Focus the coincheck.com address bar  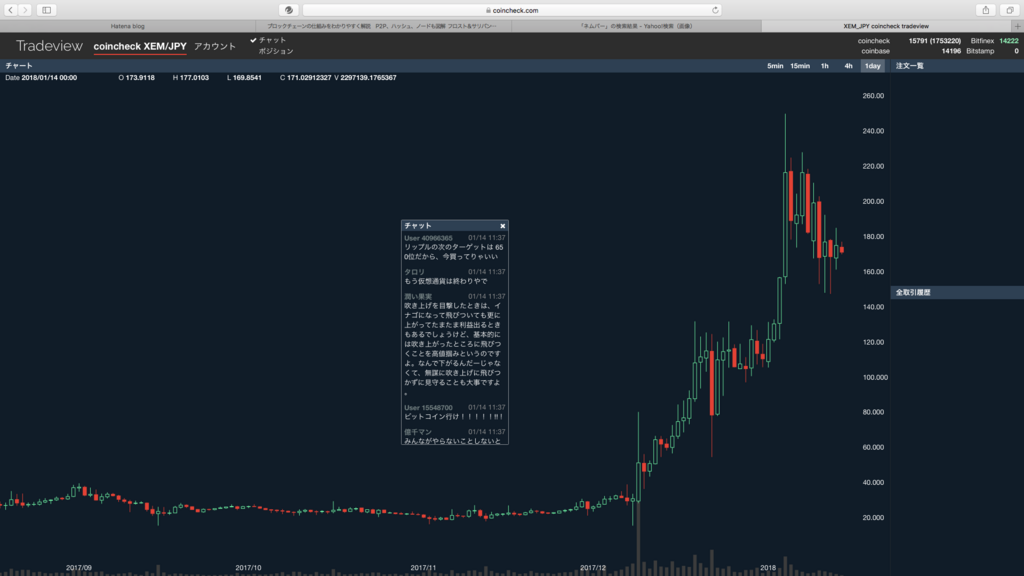[x=512, y=10]
